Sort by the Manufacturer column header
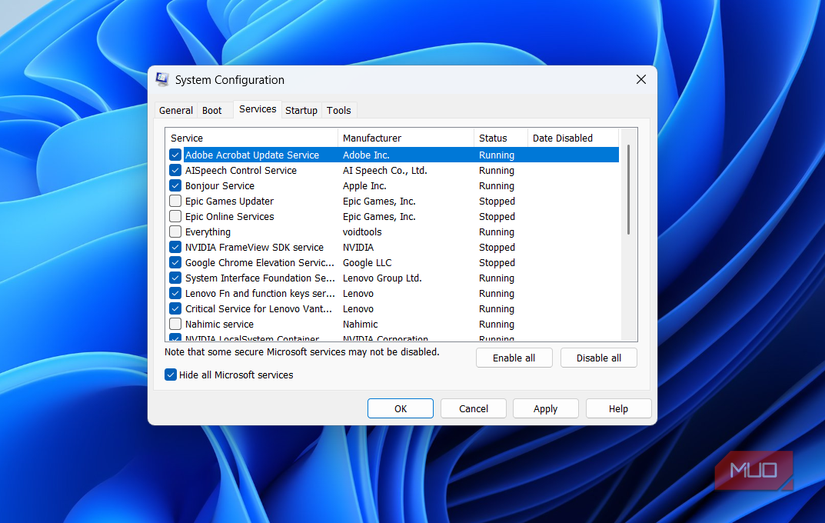 click(406, 138)
